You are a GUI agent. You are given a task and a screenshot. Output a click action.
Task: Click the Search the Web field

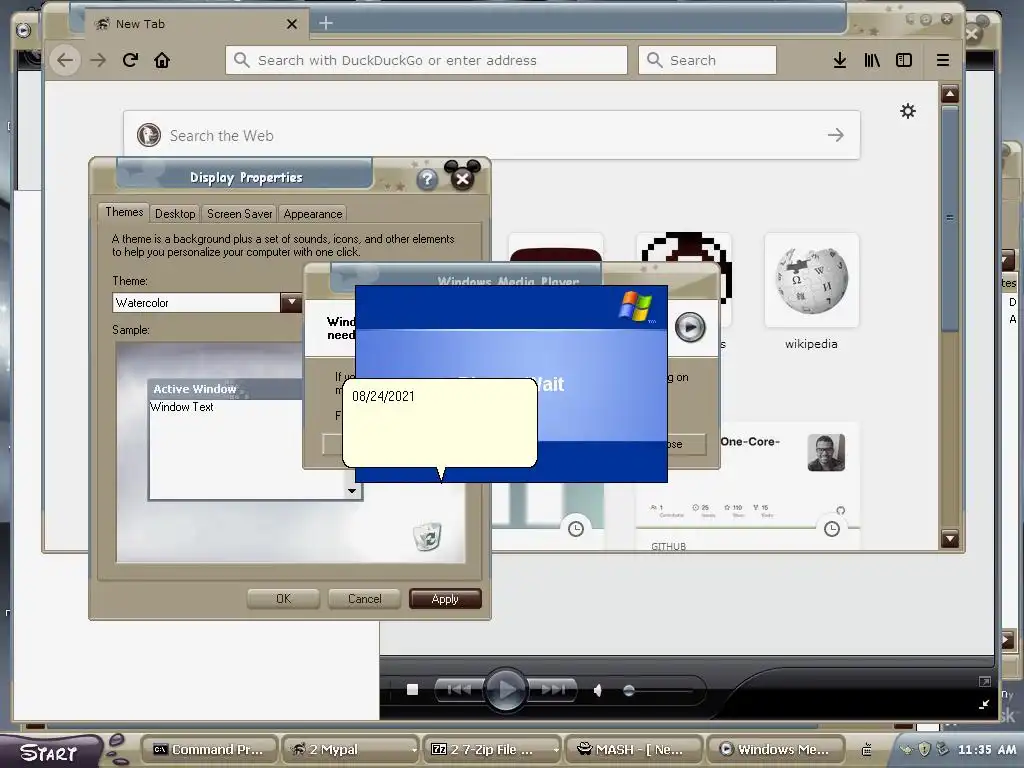click(x=491, y=135)
